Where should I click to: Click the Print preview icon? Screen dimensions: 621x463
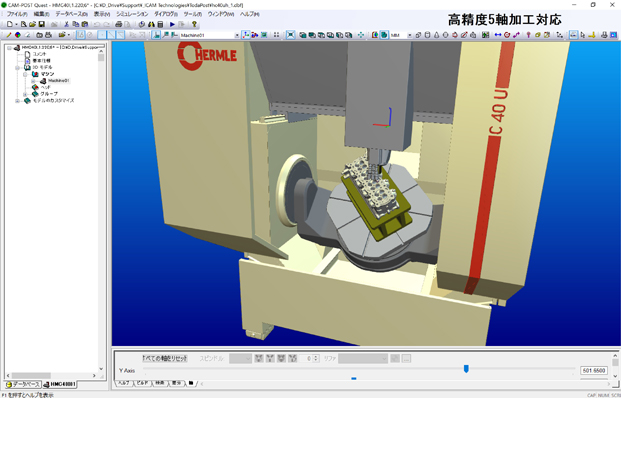click(x=128, y=24)
